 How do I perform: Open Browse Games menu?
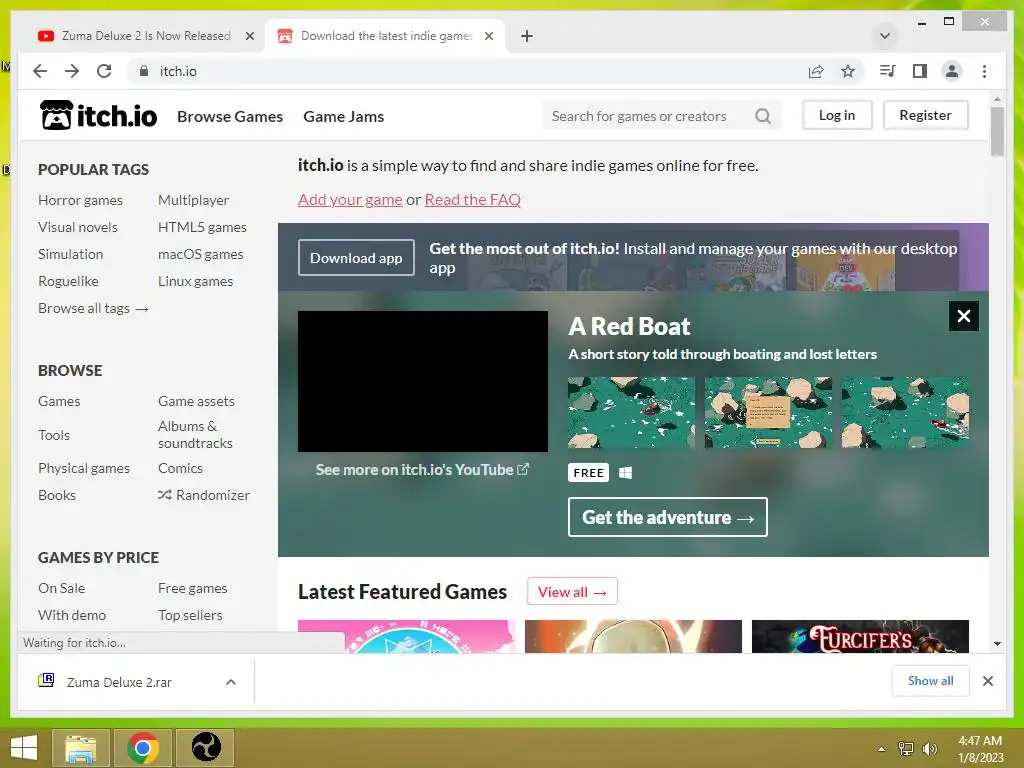(x=230, y=116)
